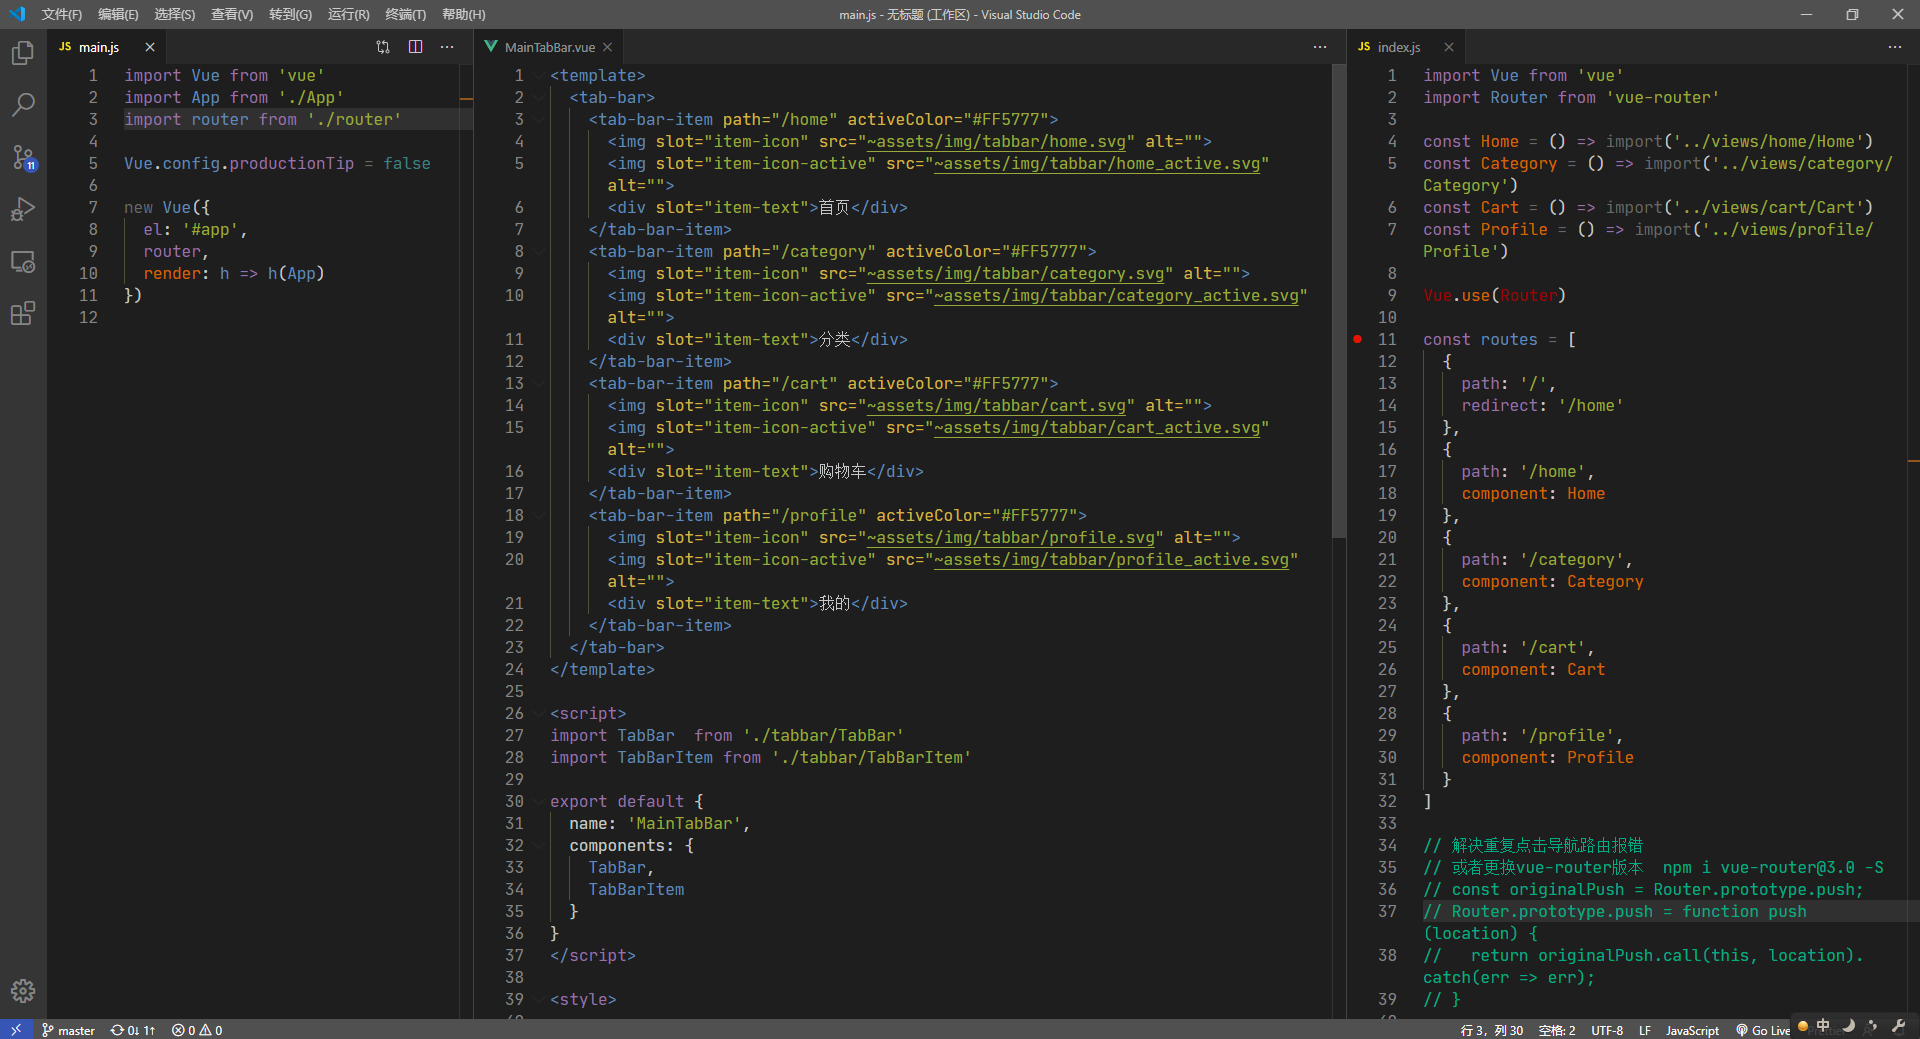
Task: Open the 选择(S) menu
Action: [175, 14]
